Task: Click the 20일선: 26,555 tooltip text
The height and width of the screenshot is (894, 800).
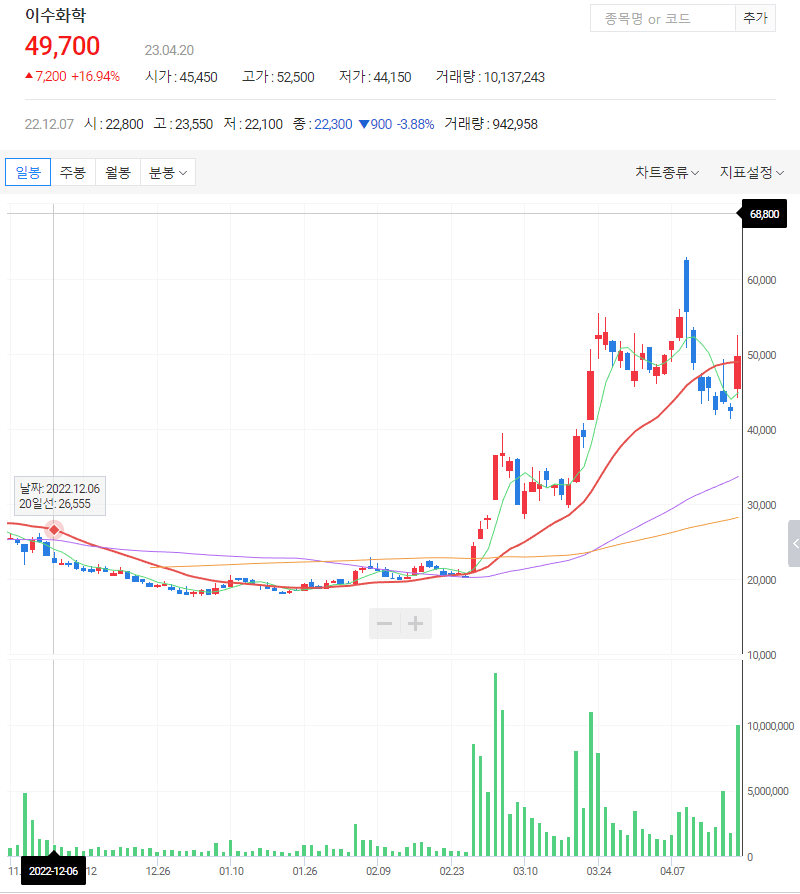Action: click(55, 504)
